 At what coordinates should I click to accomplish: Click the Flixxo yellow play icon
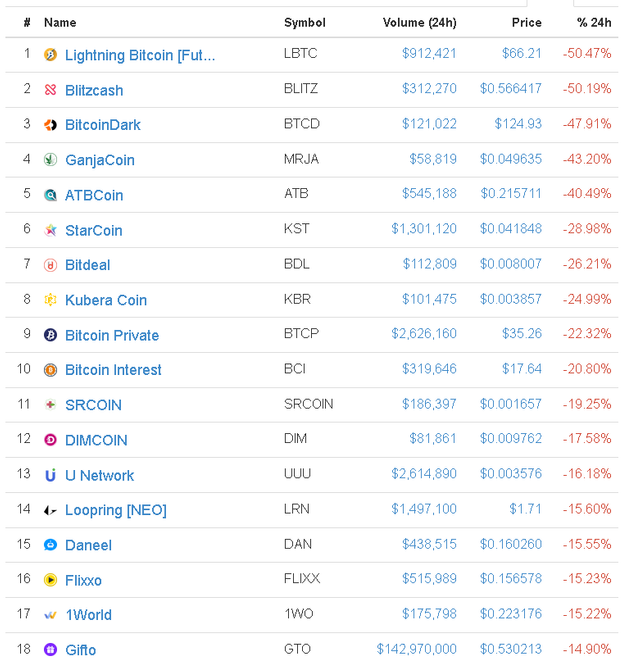coord(50,579)
